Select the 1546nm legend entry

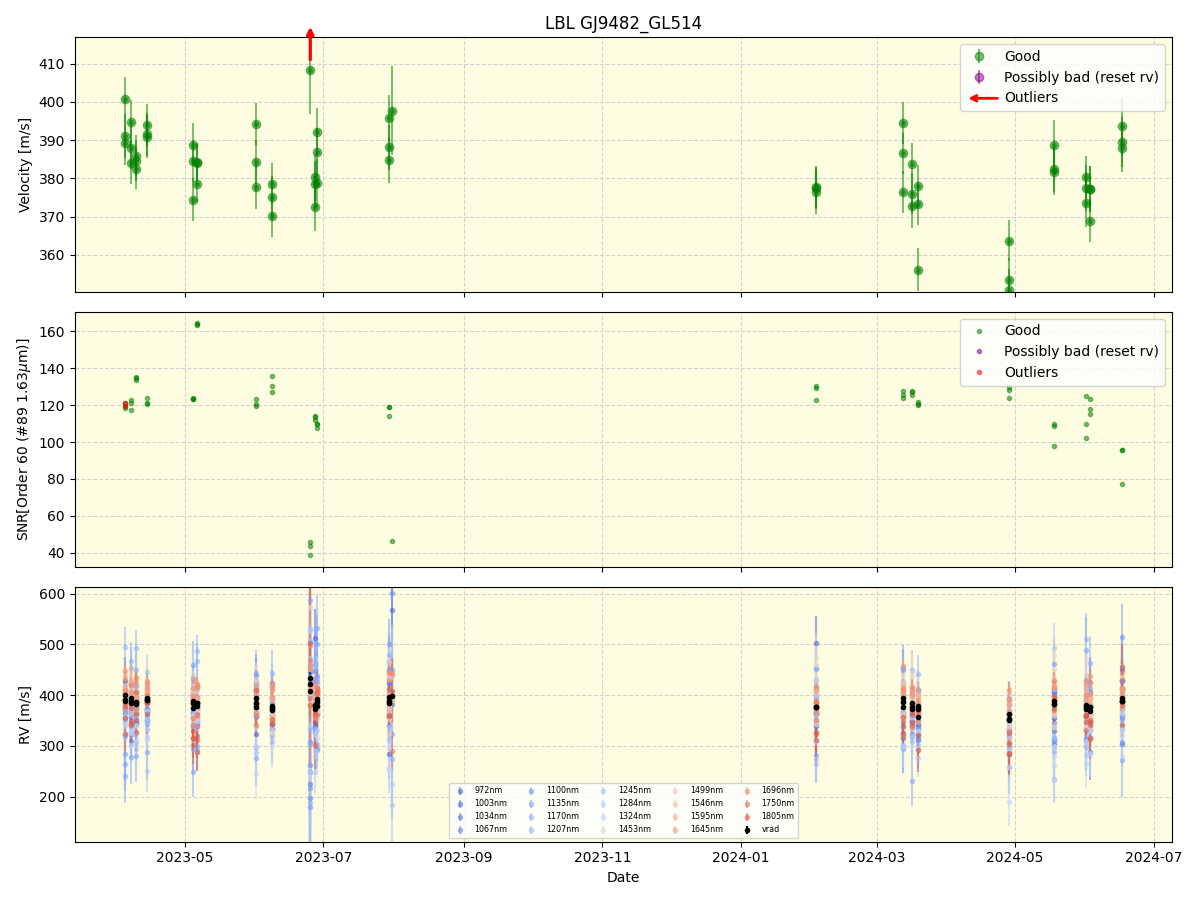point(698,803)
